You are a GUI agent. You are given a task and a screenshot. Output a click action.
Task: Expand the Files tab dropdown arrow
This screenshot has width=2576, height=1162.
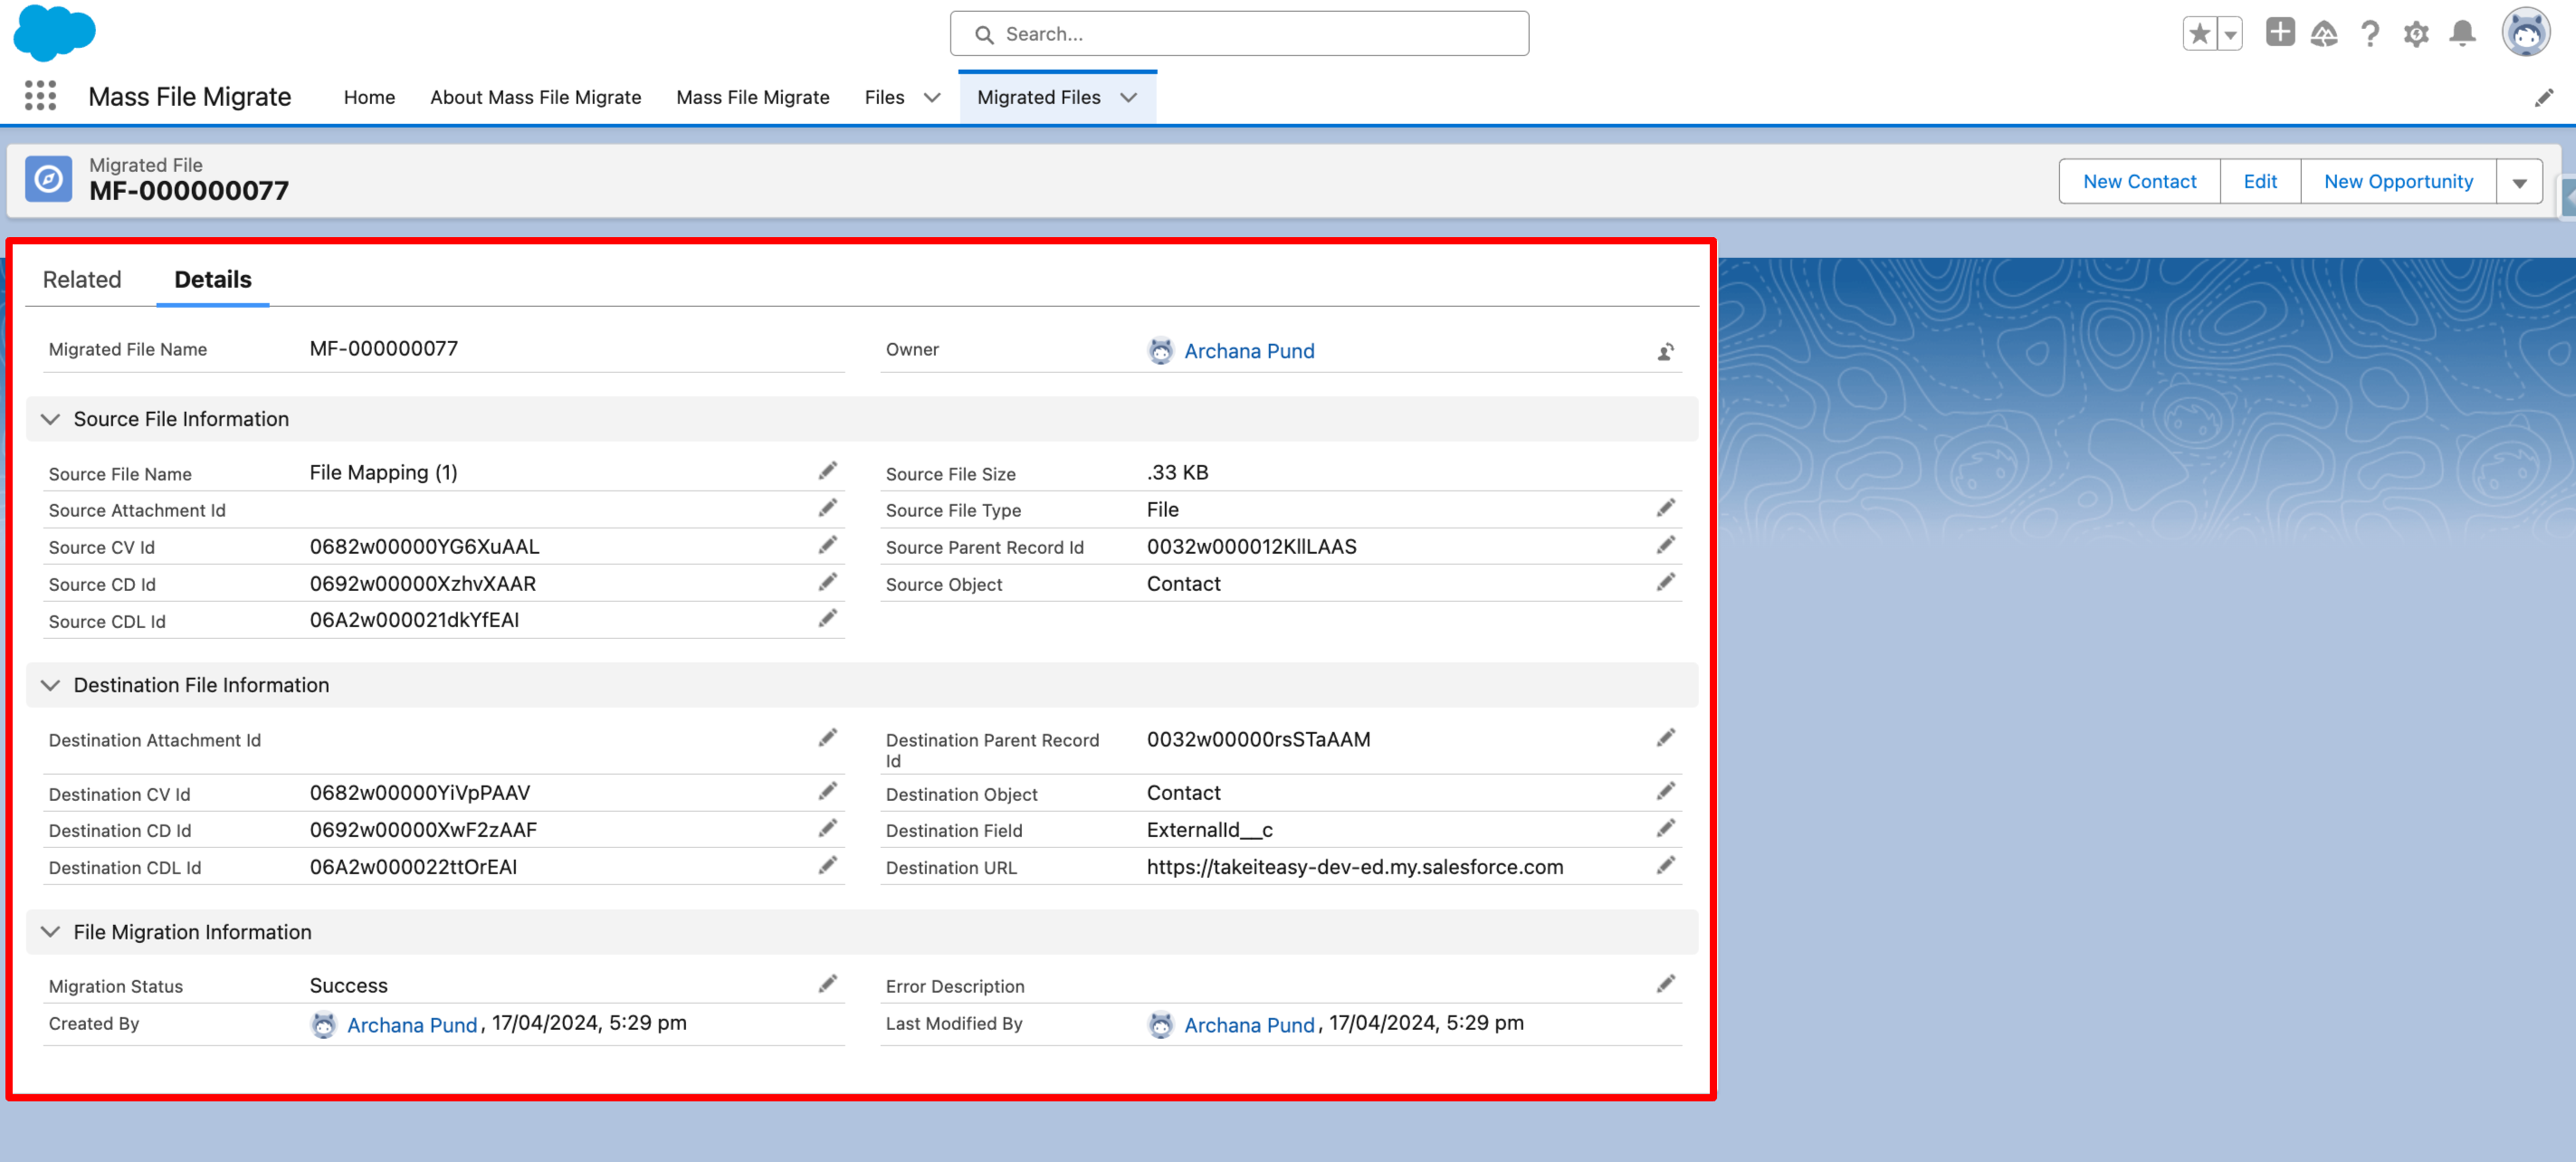[932, 97]
